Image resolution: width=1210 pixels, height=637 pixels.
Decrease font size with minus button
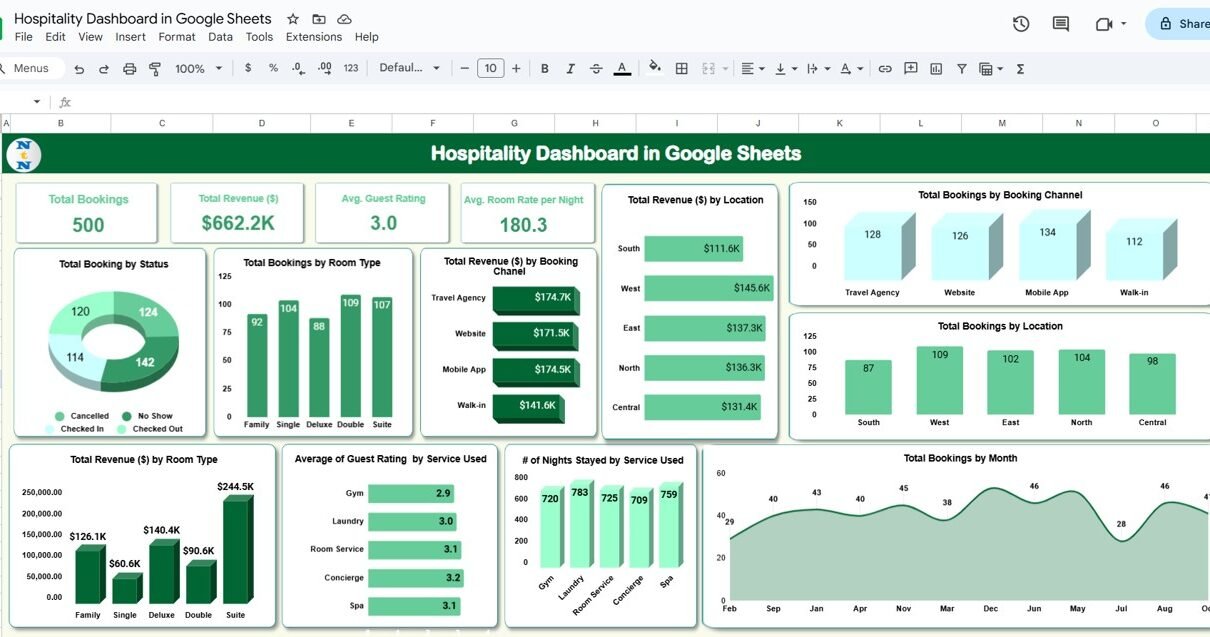(x=464, y=69)
